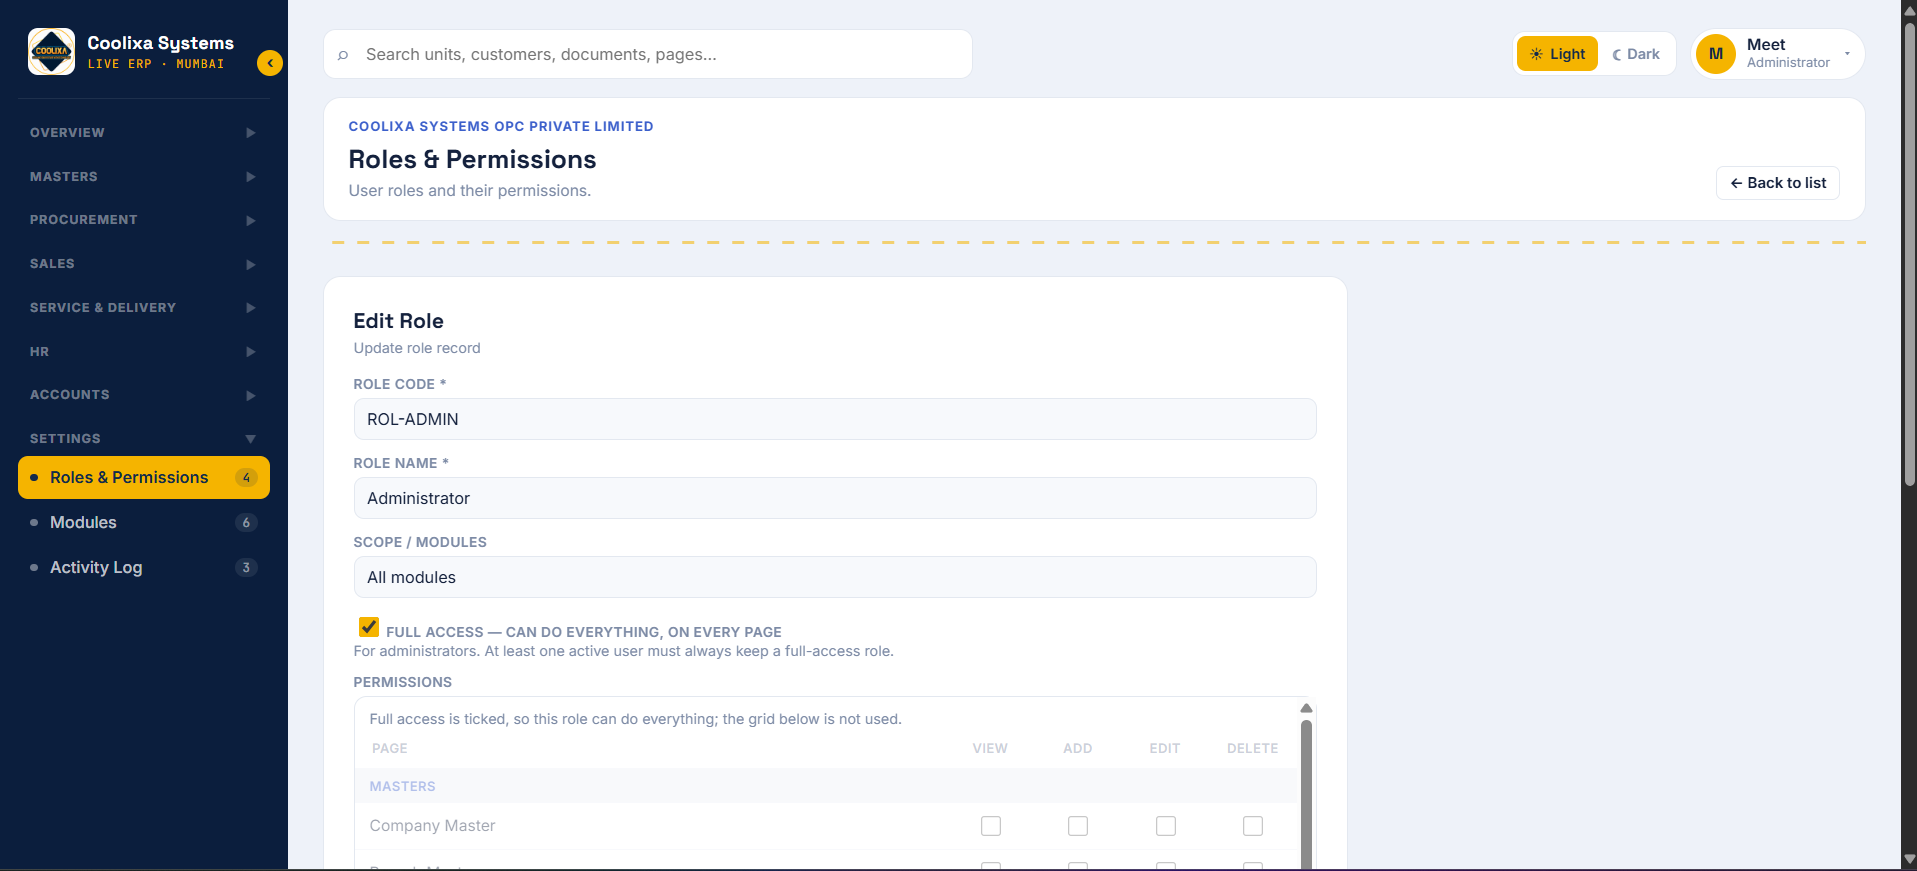
Task: Click the page scrollbar down arrow
Action: click(x=1909, y=859)
